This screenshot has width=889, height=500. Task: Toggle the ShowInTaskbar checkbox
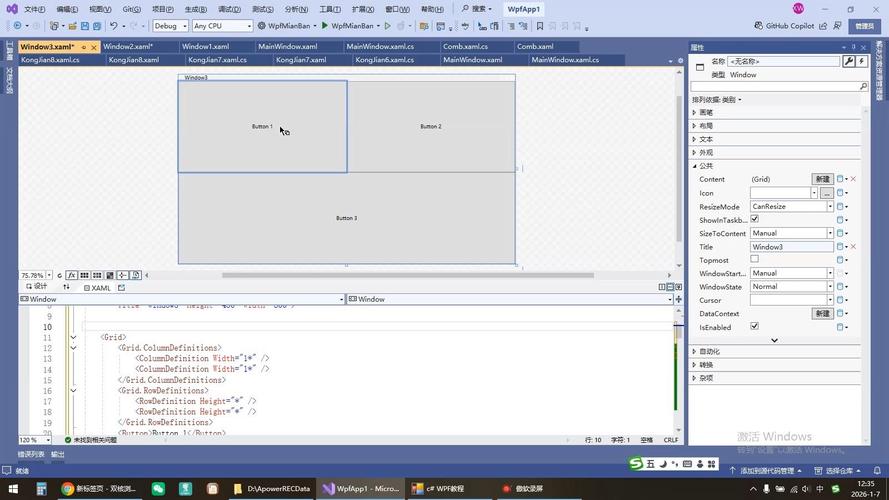tap(755, 219)
